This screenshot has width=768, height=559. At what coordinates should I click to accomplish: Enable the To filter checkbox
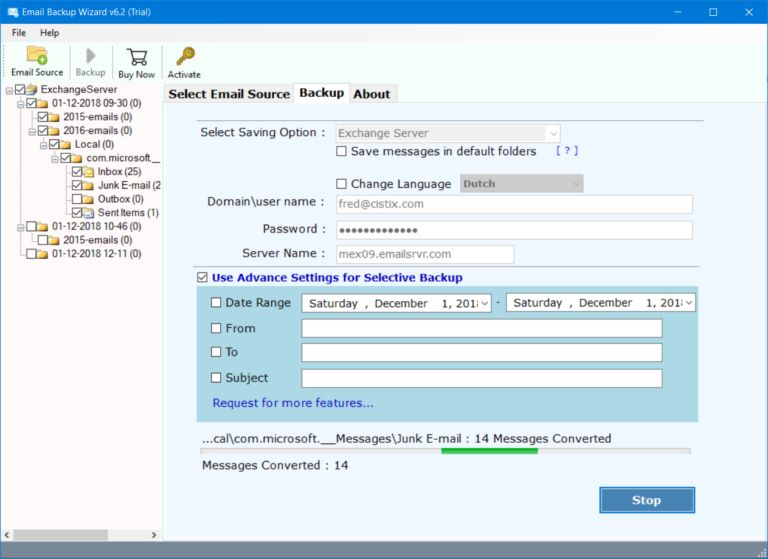click(216, 352)
